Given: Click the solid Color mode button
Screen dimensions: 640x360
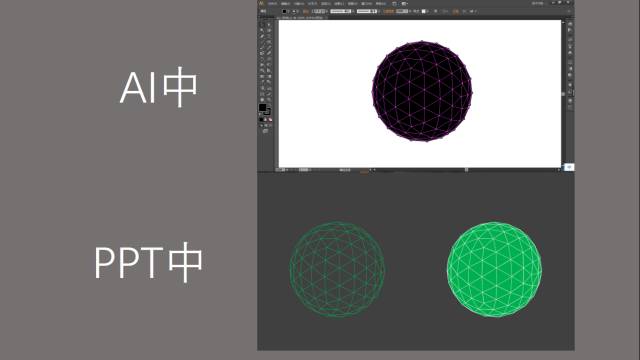Looking at the screenshot, I should [261, 120].
